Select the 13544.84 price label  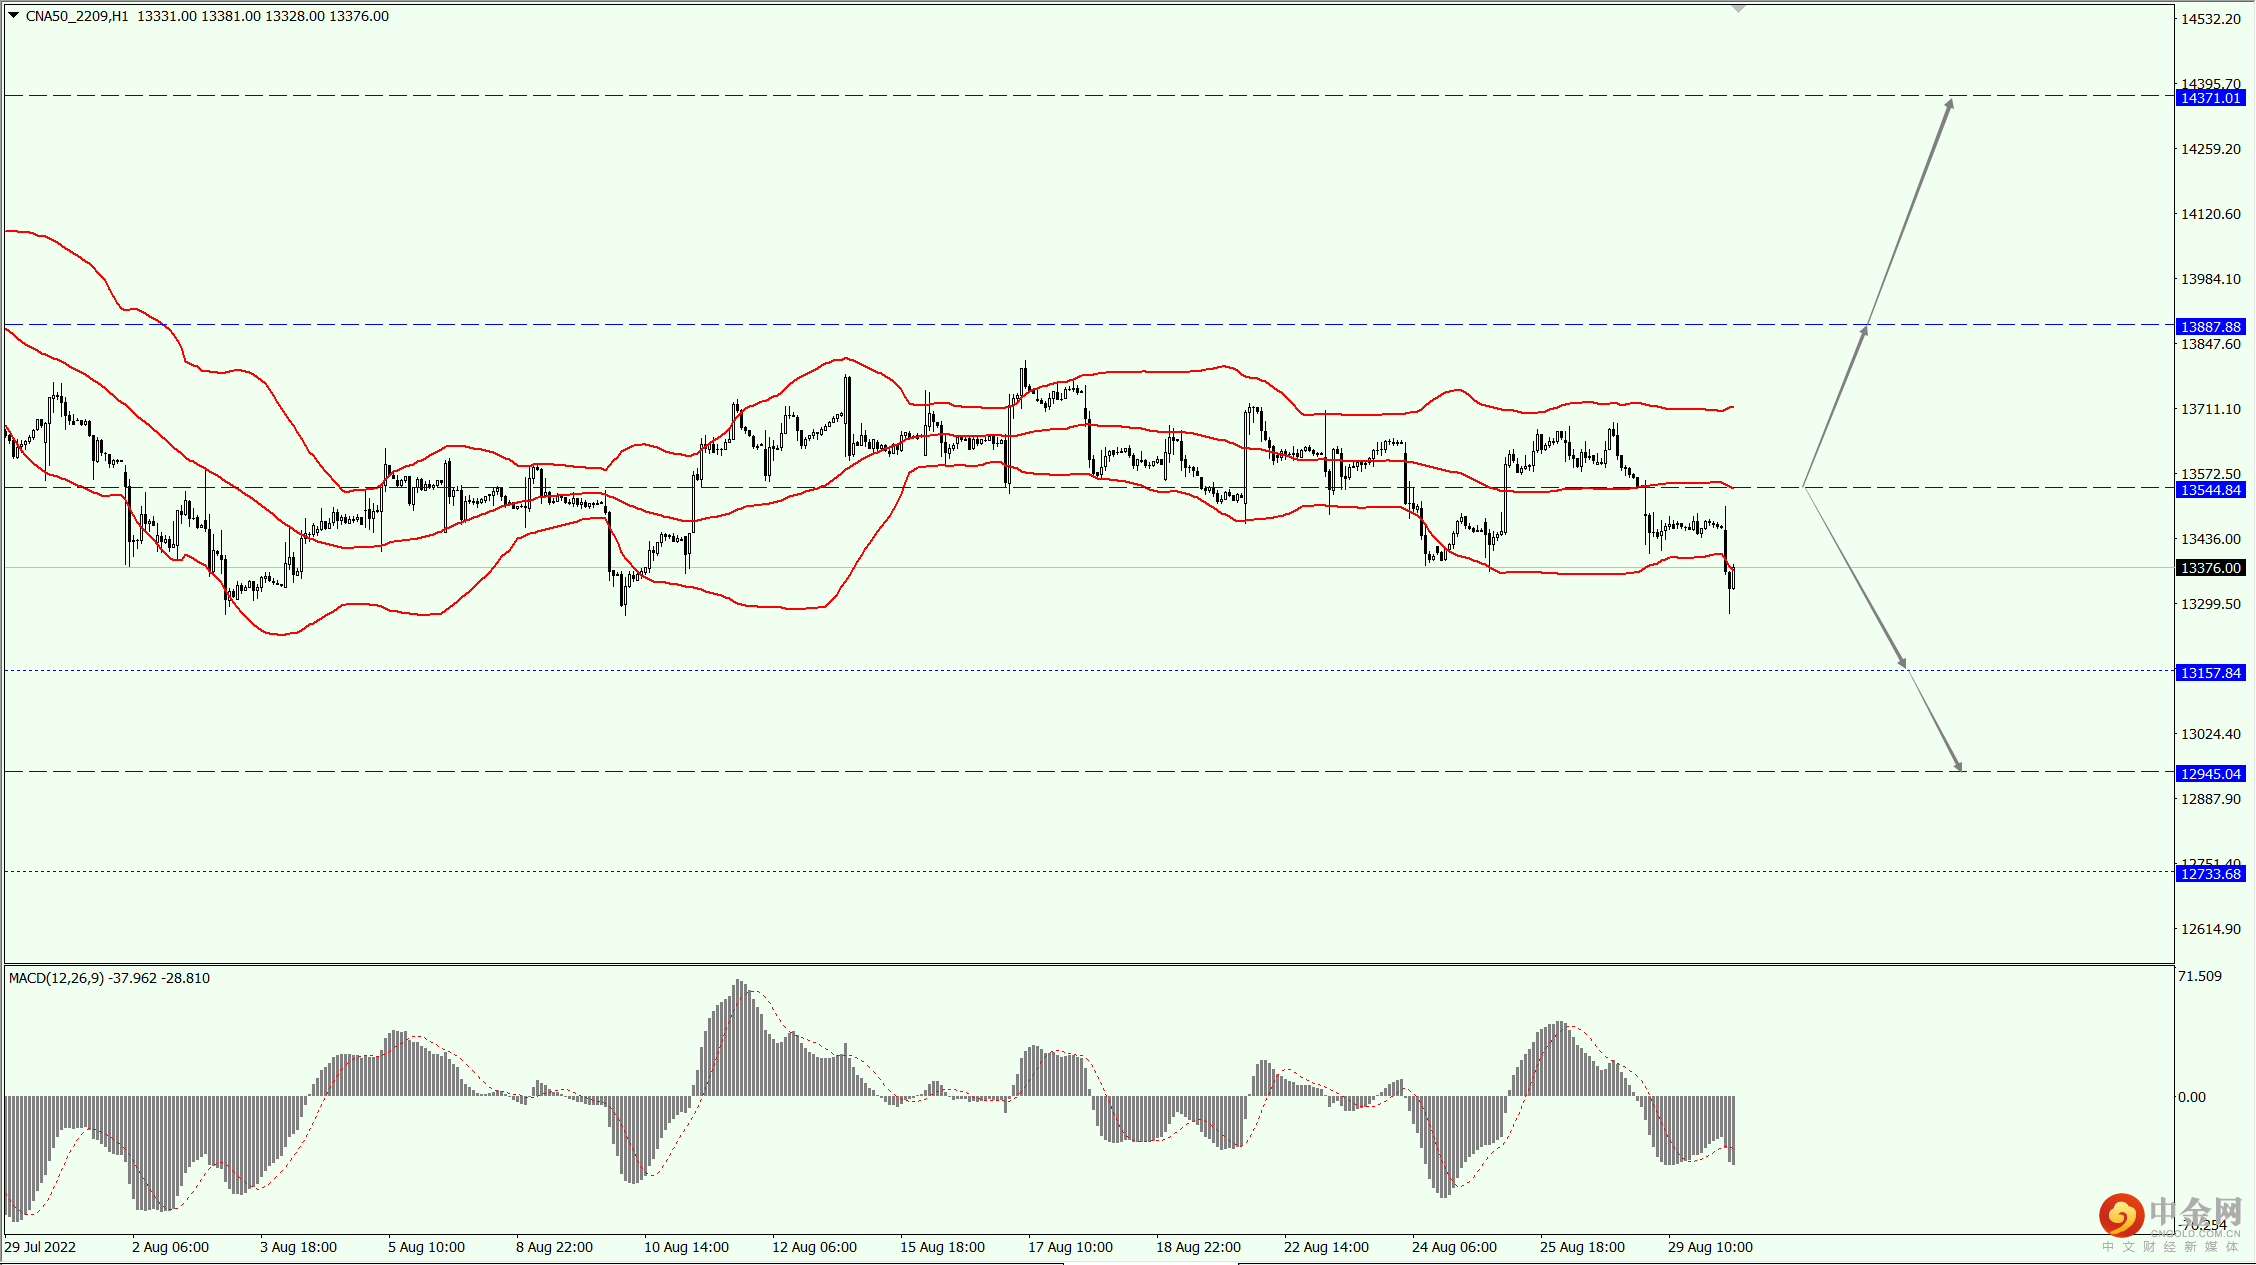point(2210,490)
